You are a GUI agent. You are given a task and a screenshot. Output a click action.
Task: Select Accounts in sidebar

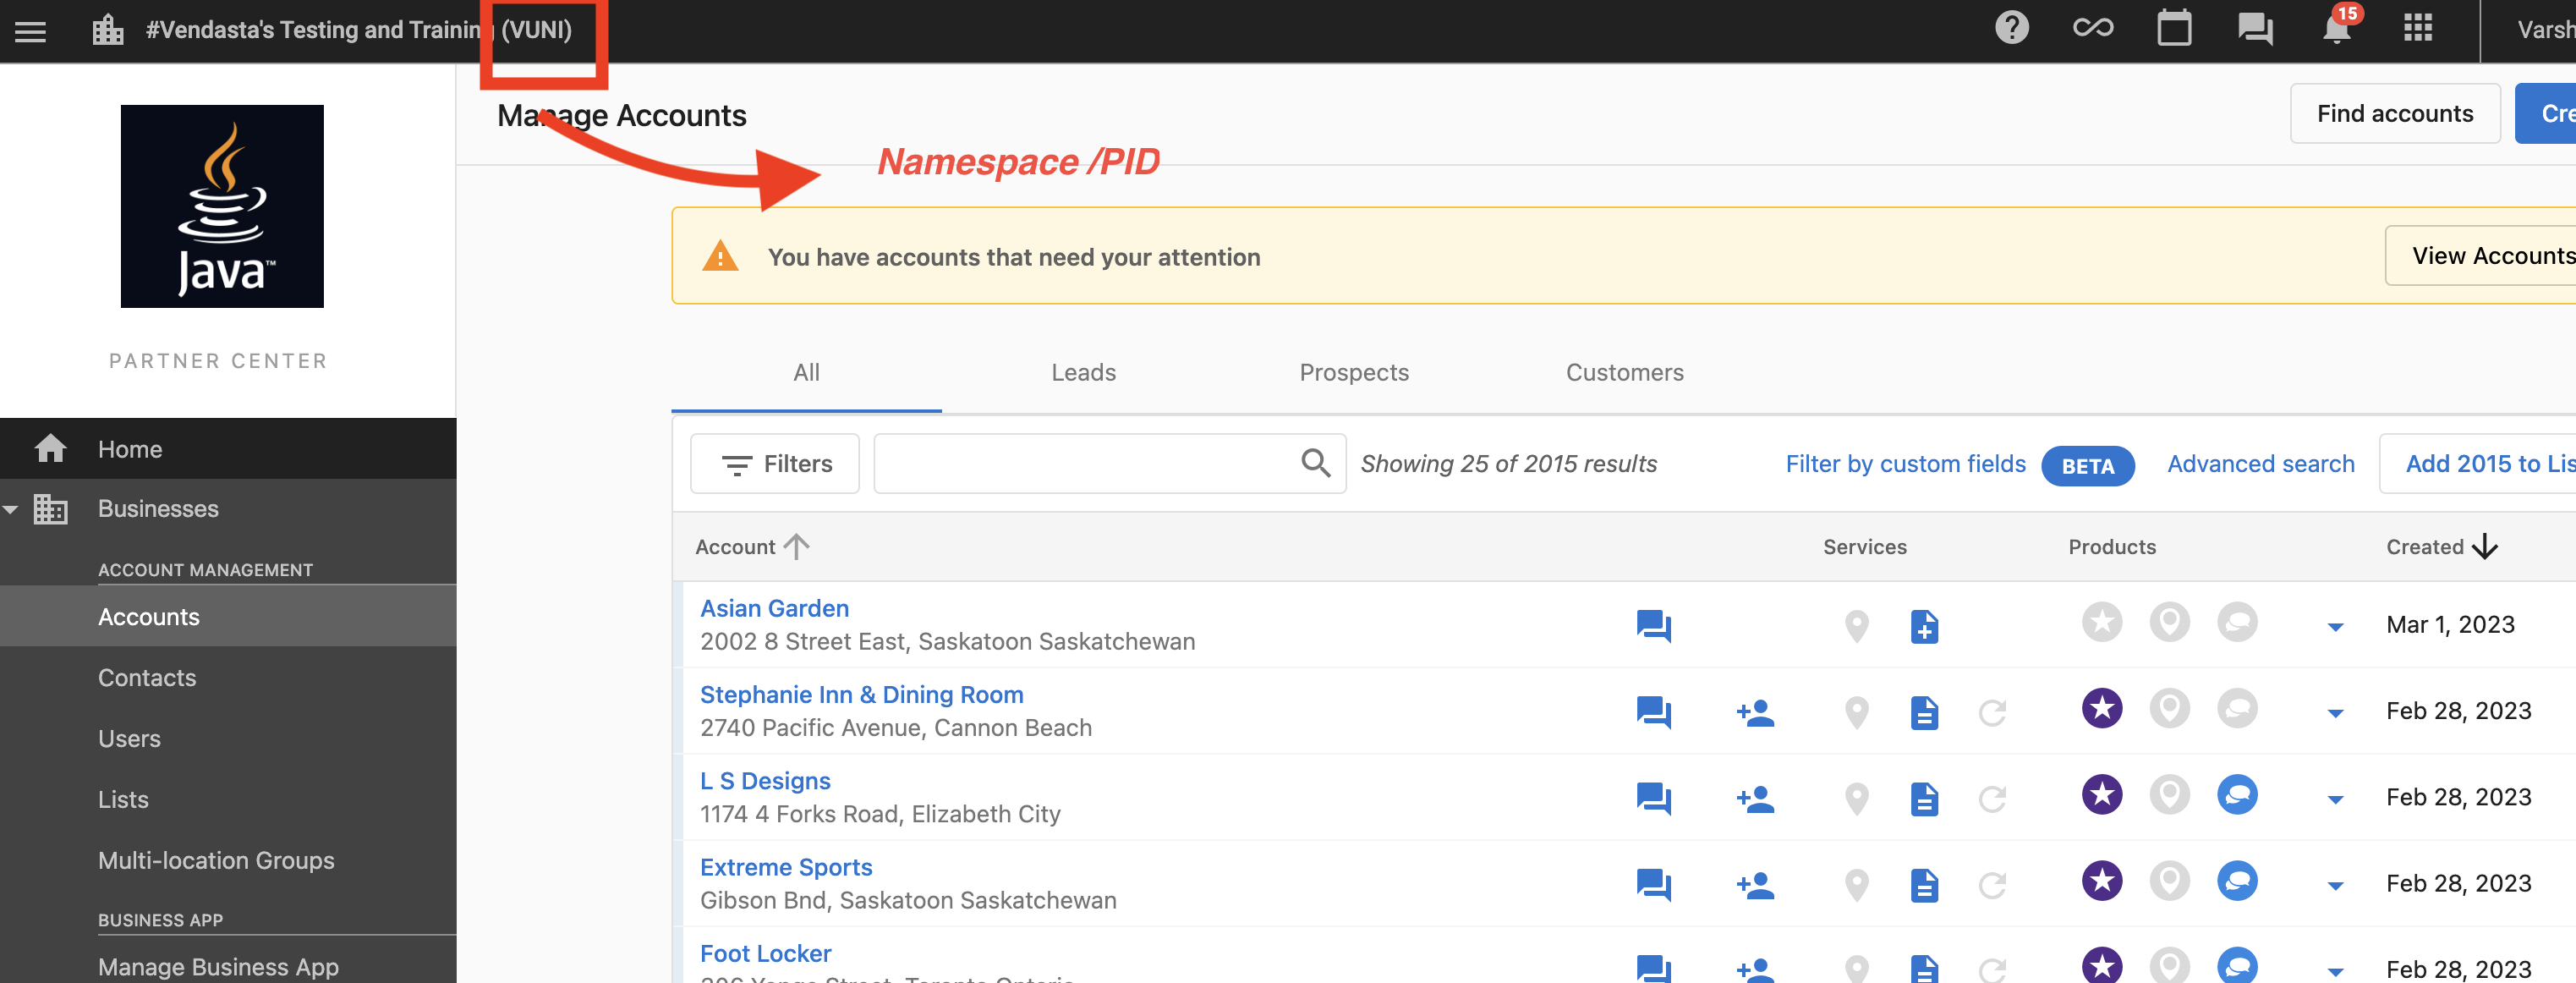click(228, 617)
